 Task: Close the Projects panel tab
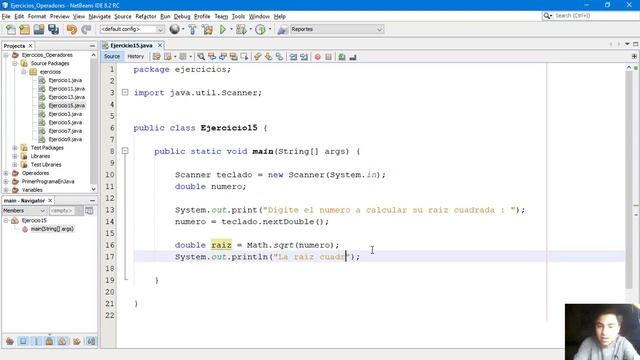point(30,46)
